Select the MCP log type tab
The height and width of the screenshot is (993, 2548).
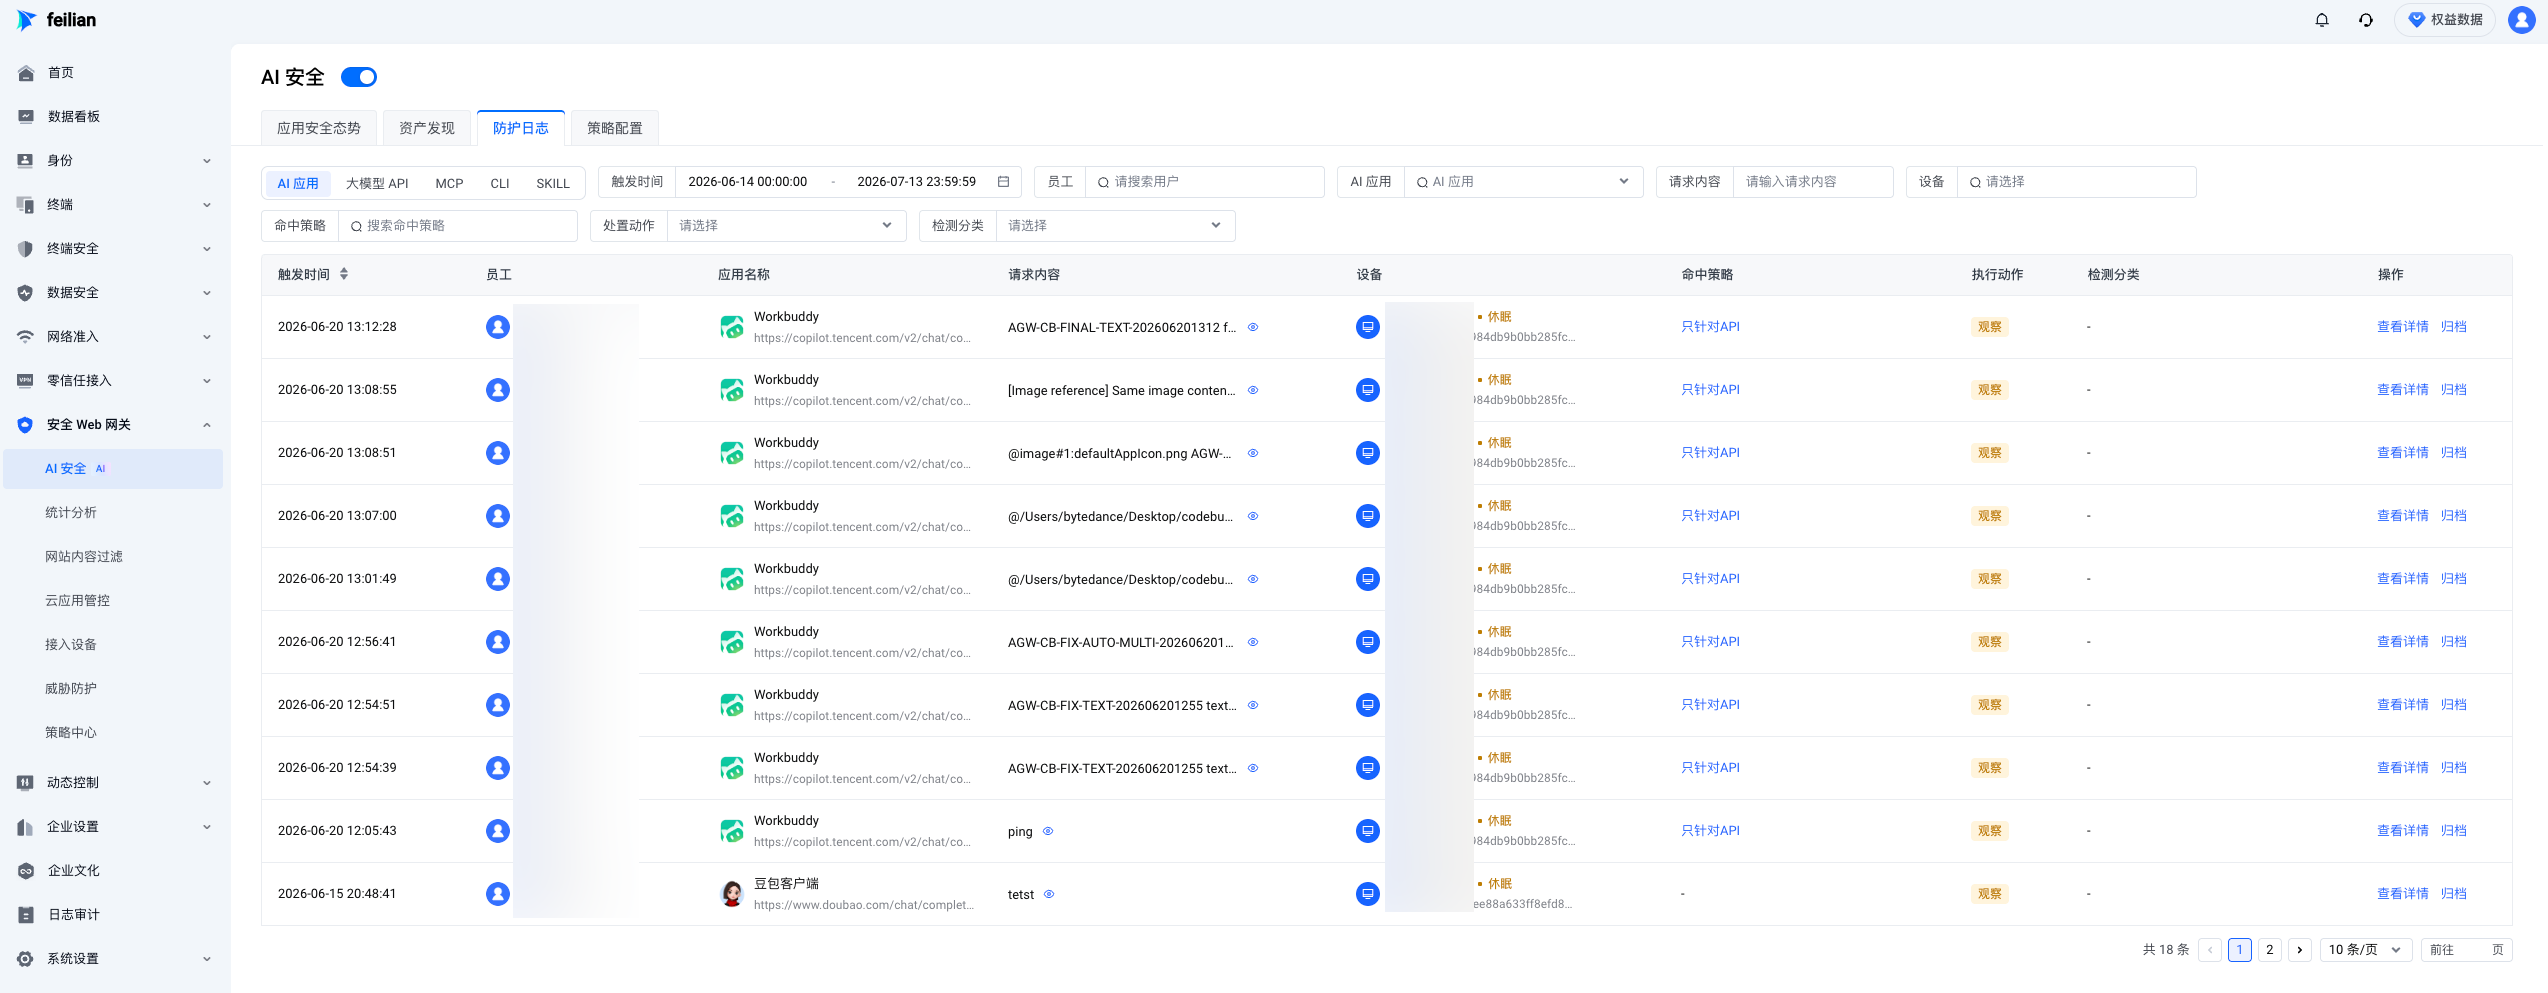[x=449, y=184]
